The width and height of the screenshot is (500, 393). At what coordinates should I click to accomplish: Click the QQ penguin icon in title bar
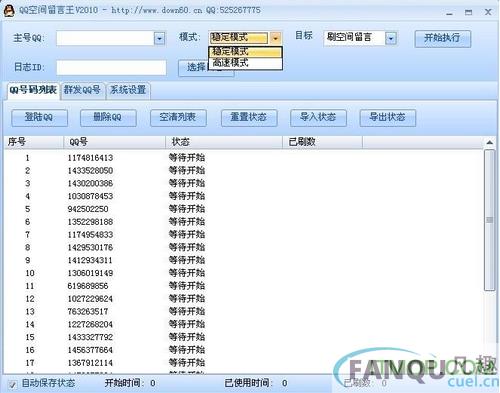[9, 11]
